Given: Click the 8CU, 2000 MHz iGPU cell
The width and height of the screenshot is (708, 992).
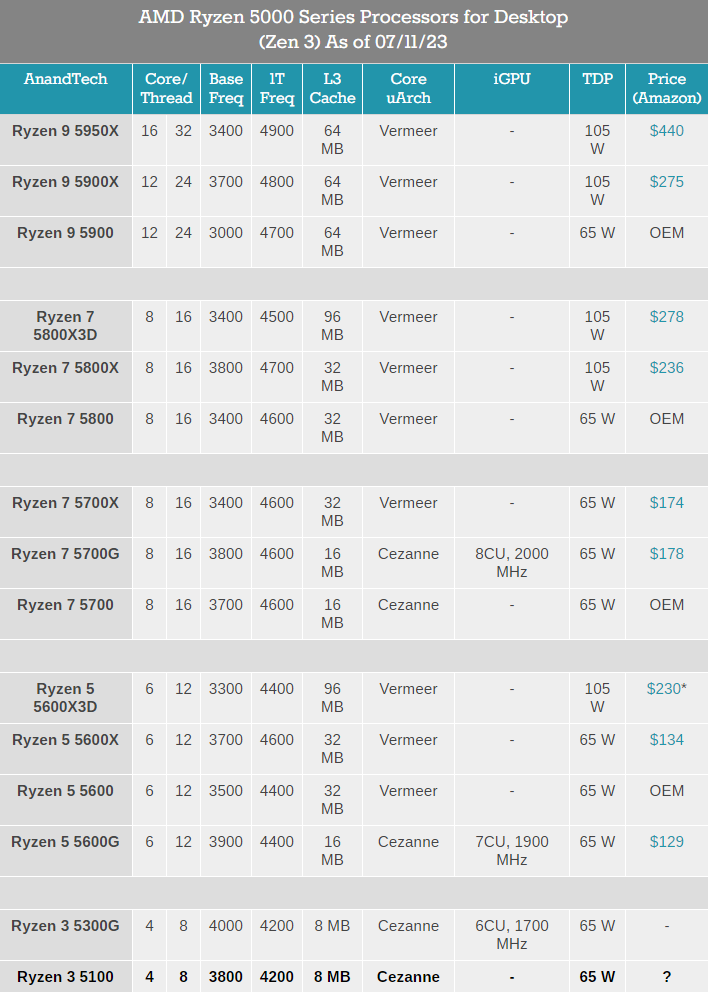Looking at the screenshot, I should click(x=511, y=563).
